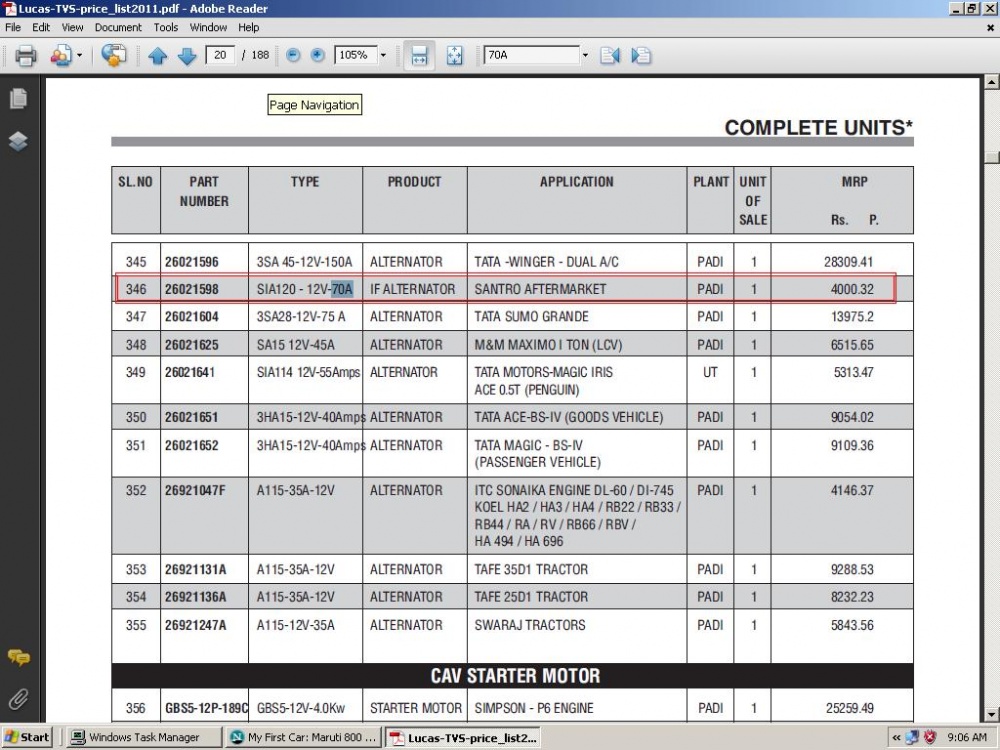The width and height of the screenshot is (1000, 750).
Task: Go to next page with the down arrow
Action: tap(187, 56)
